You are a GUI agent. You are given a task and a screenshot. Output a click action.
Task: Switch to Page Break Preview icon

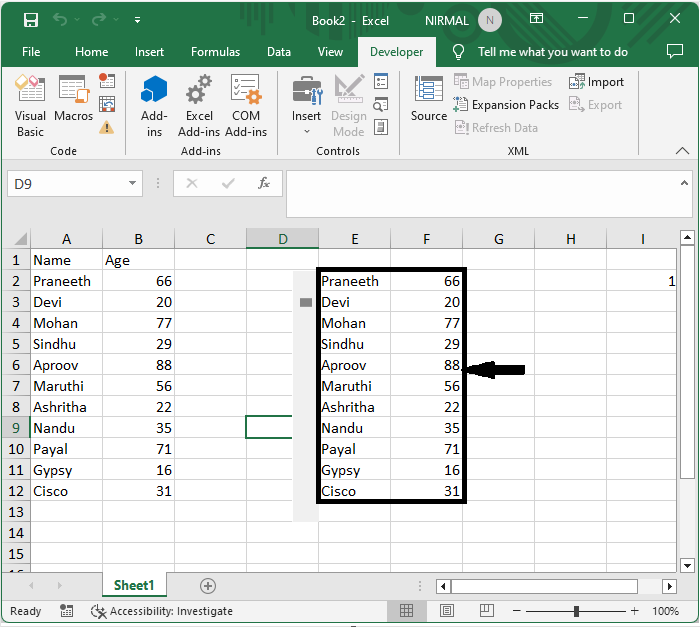486,610
